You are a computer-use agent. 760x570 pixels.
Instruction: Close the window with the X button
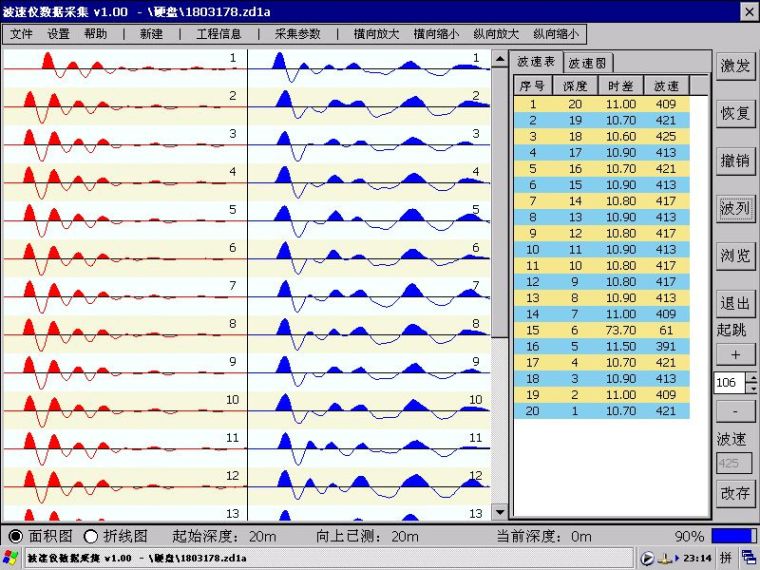746,11
